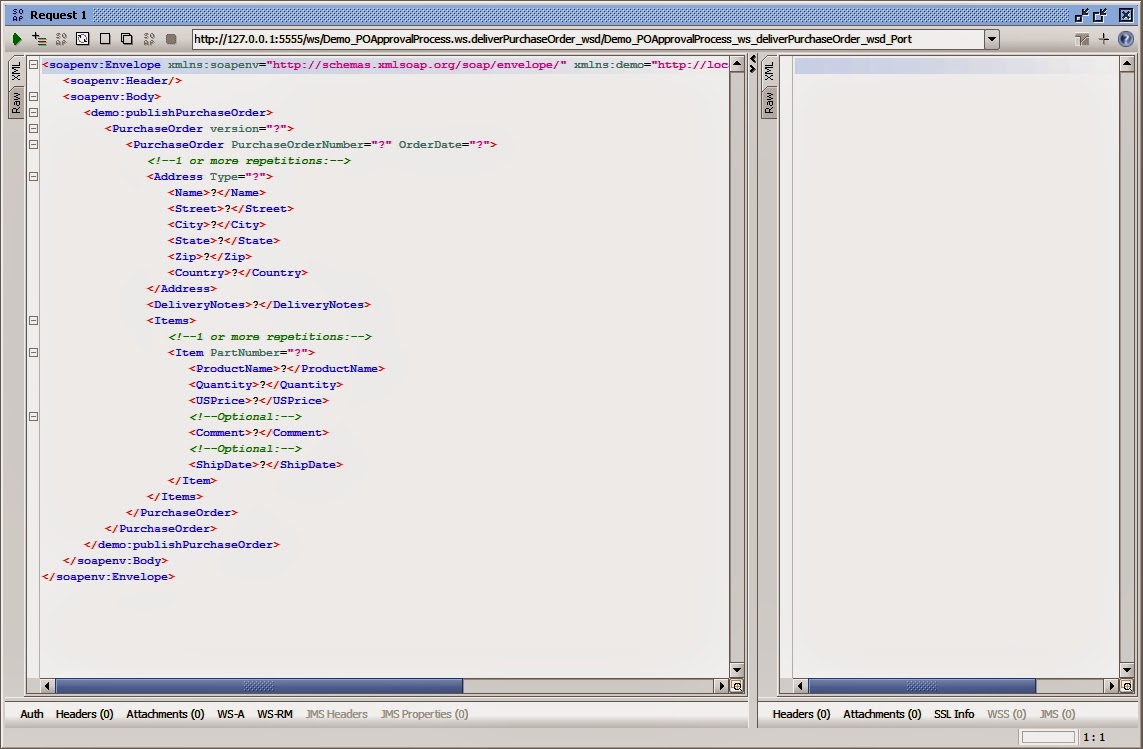Submit the request to the endpoint
Image resolution: width=1143 pixels, height=749 pixels.
pos(17,38)
